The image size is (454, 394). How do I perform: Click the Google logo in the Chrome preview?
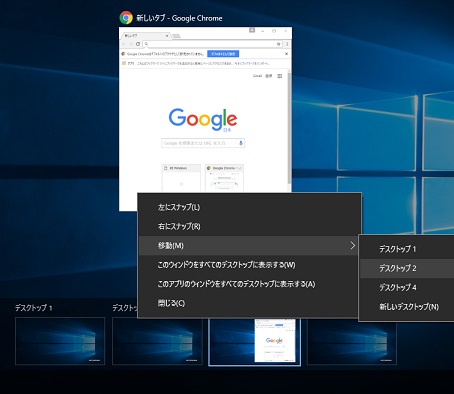203,119
